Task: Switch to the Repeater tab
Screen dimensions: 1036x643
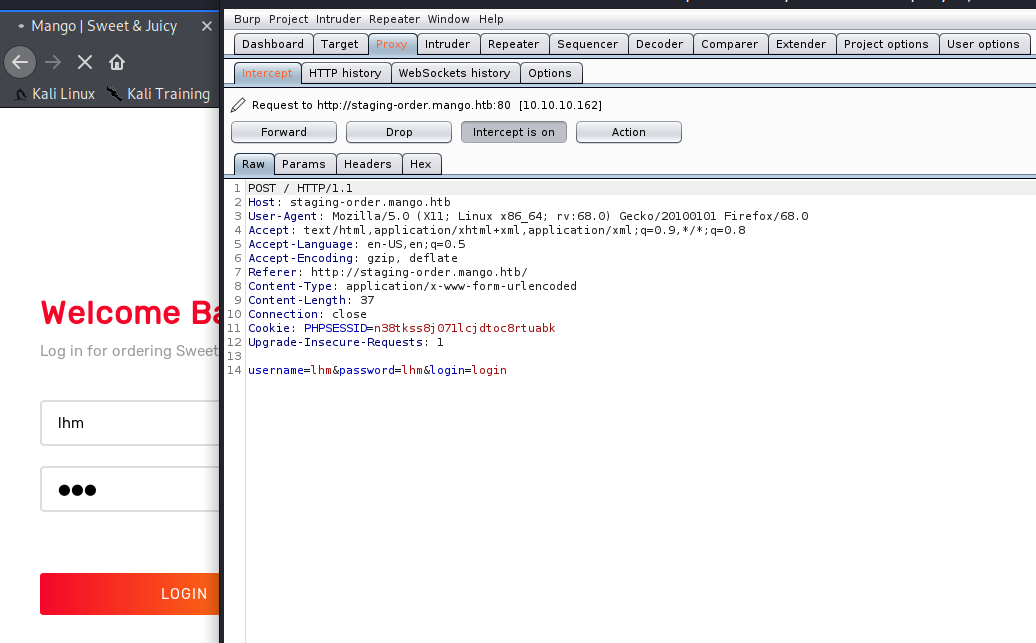Action: [x=513, y=44]
